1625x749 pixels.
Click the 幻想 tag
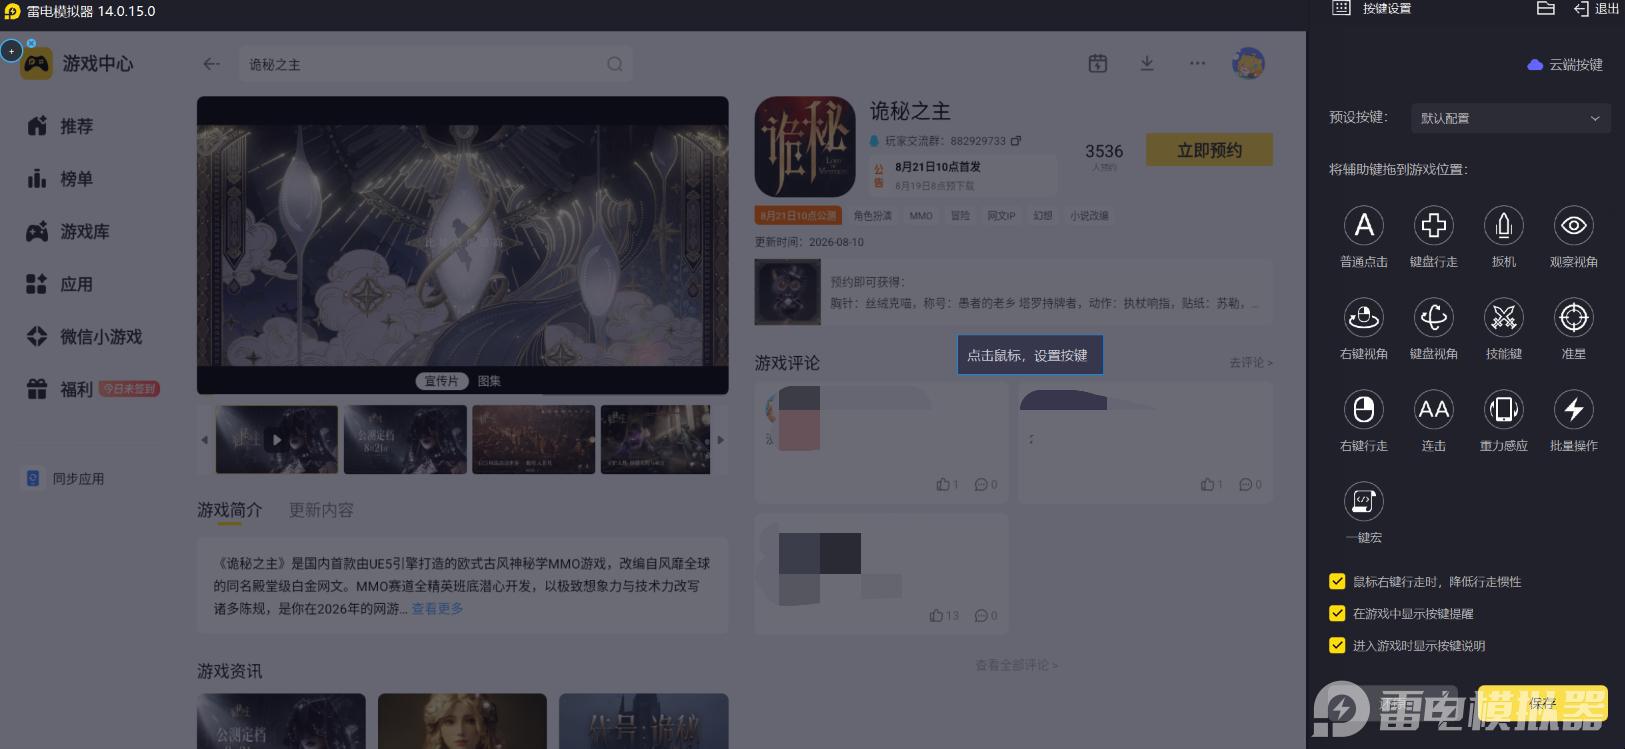click(1043, 216)
